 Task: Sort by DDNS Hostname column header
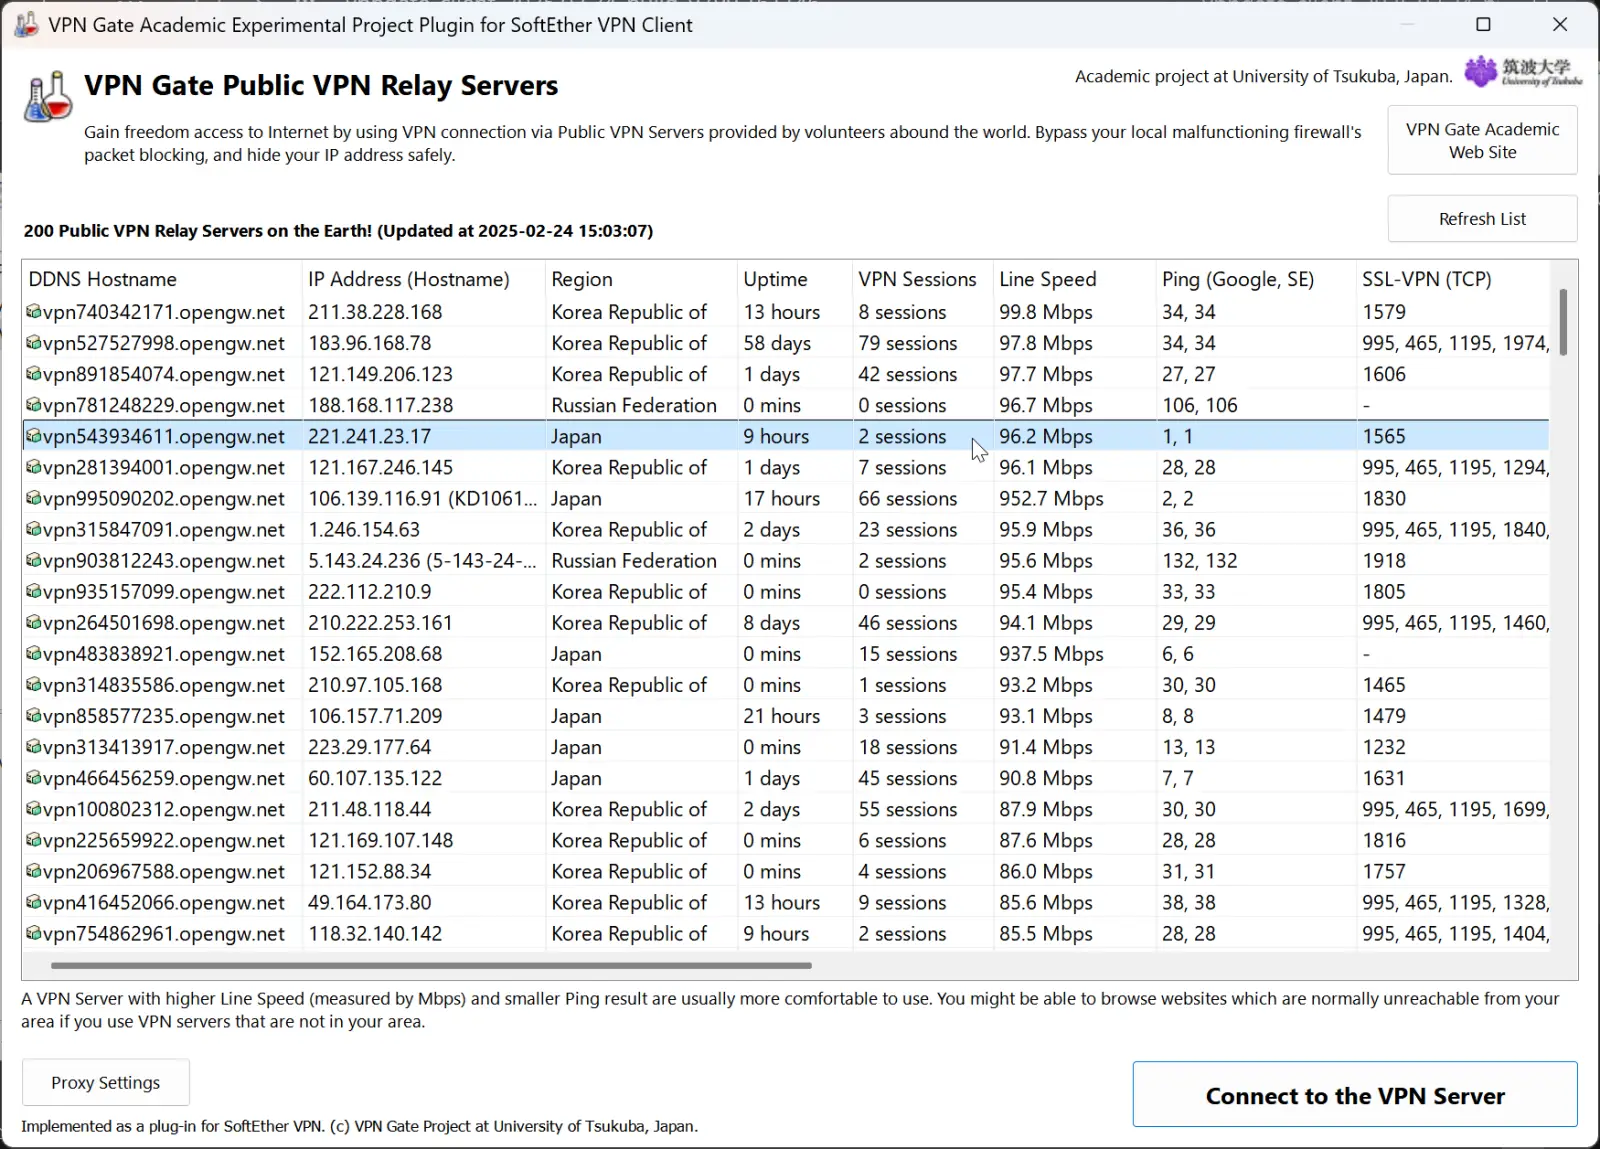(x=162, y=279)
